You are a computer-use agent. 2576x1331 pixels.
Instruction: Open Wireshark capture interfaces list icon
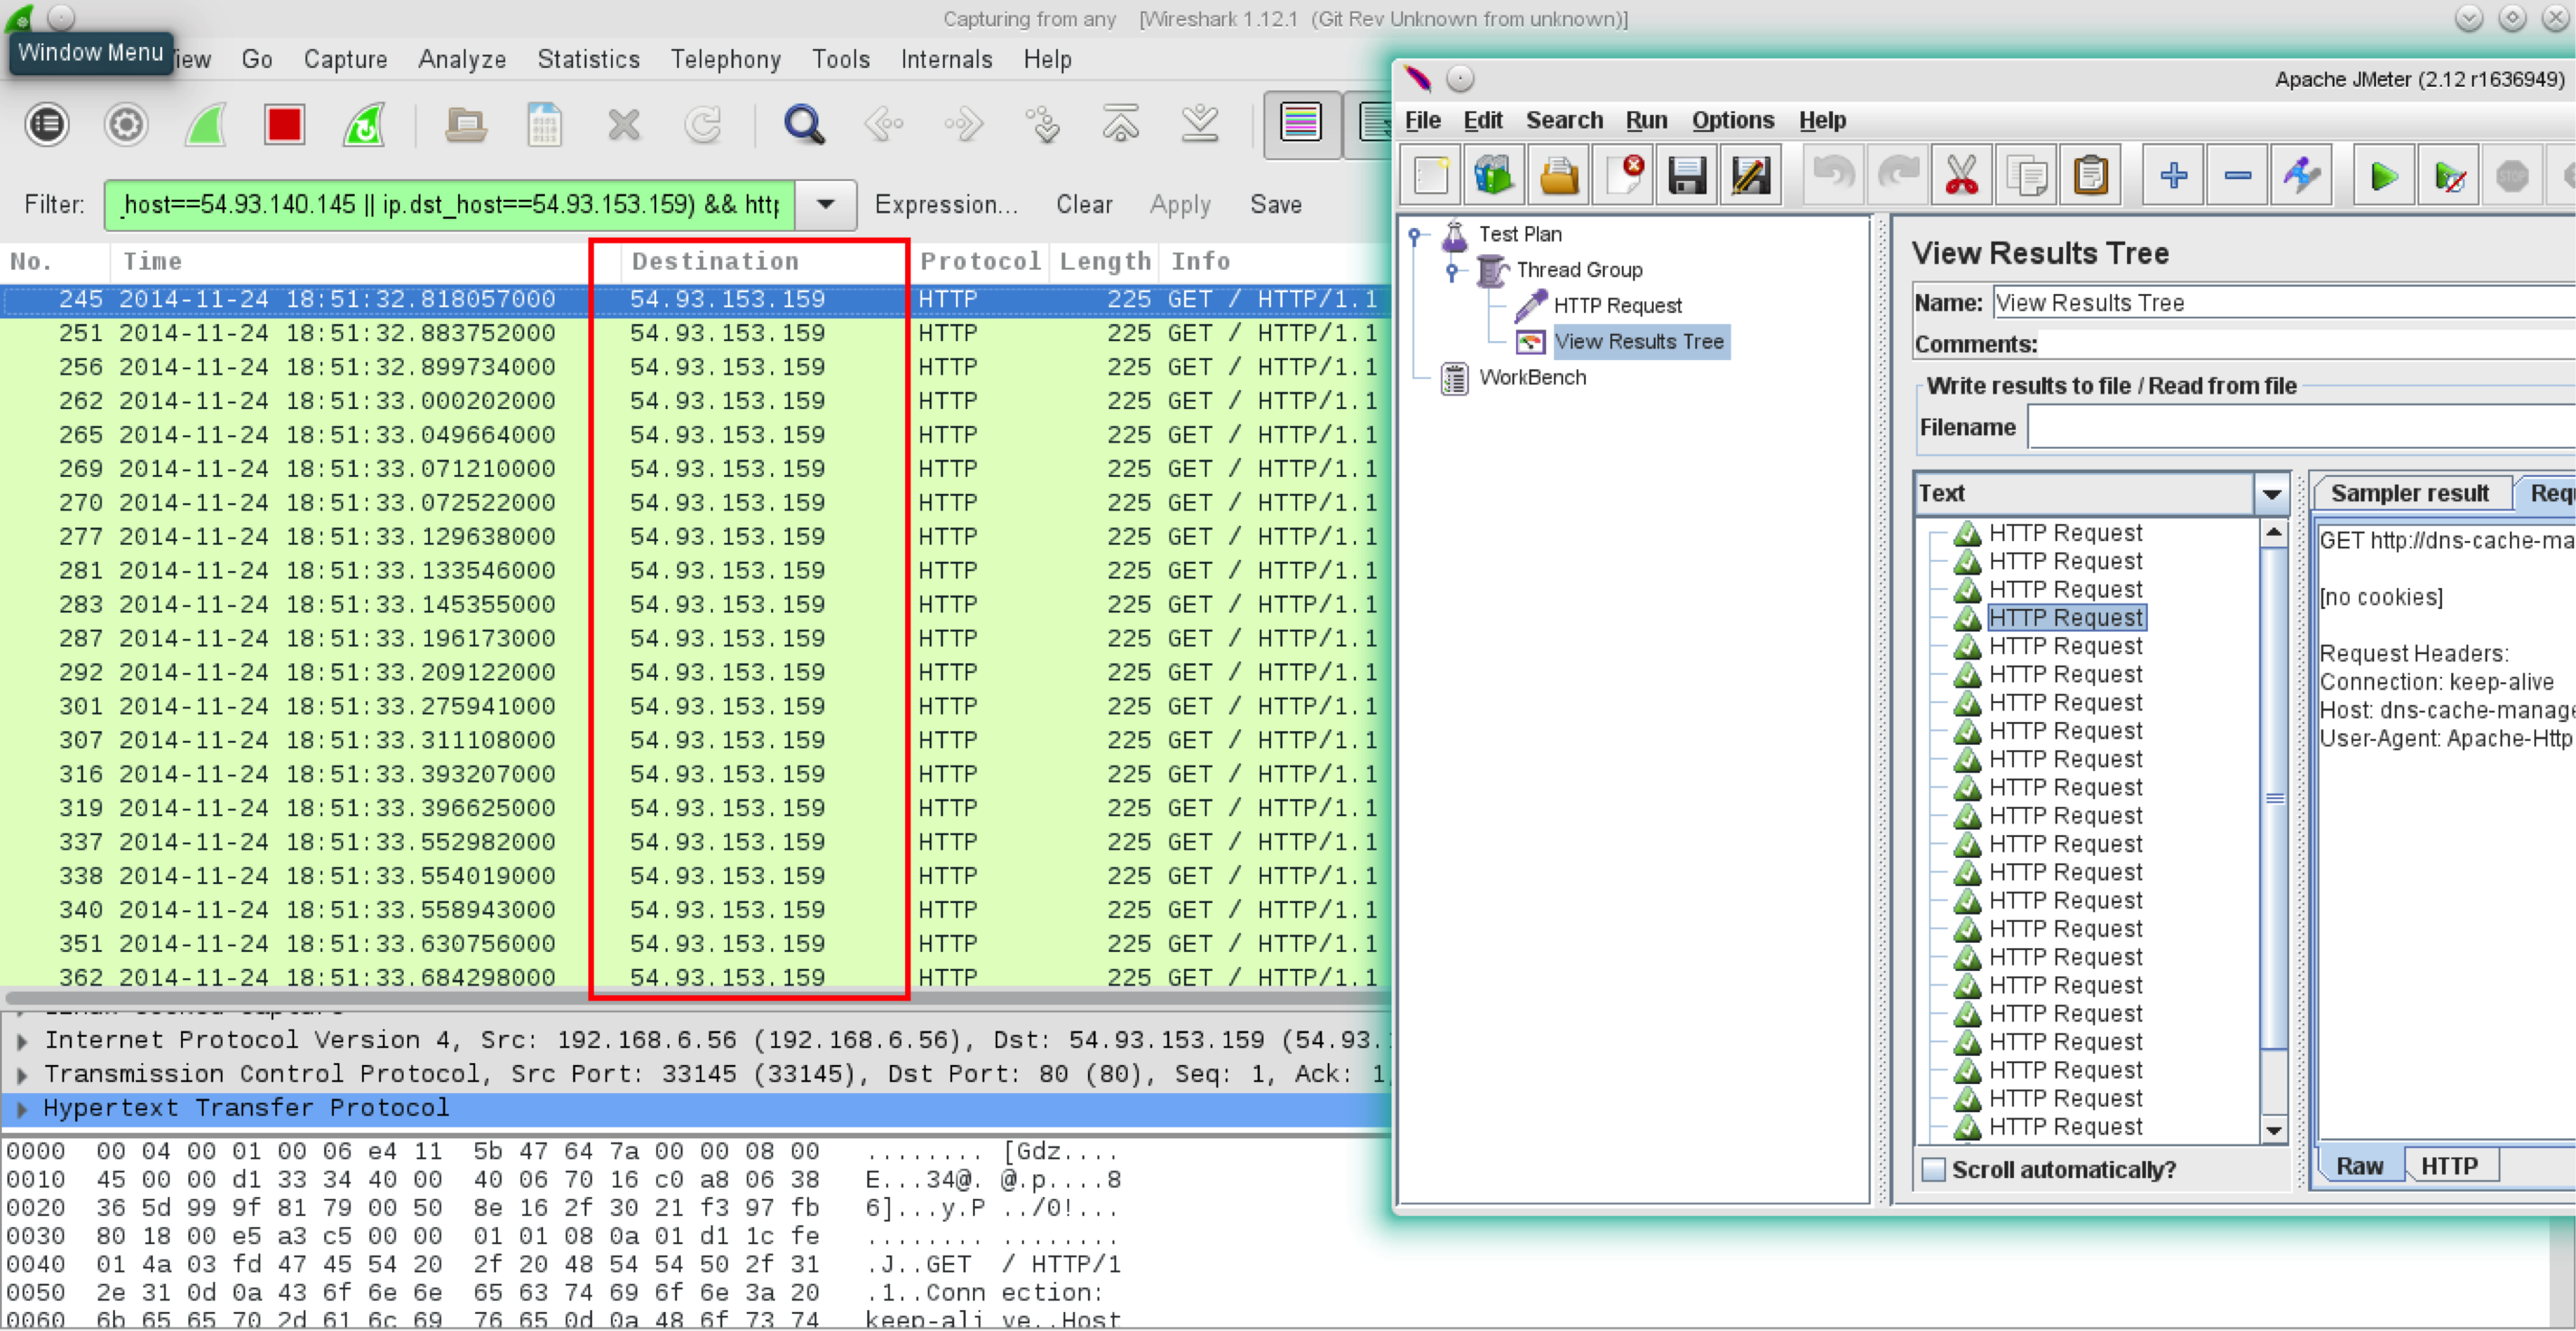(46, 125)
